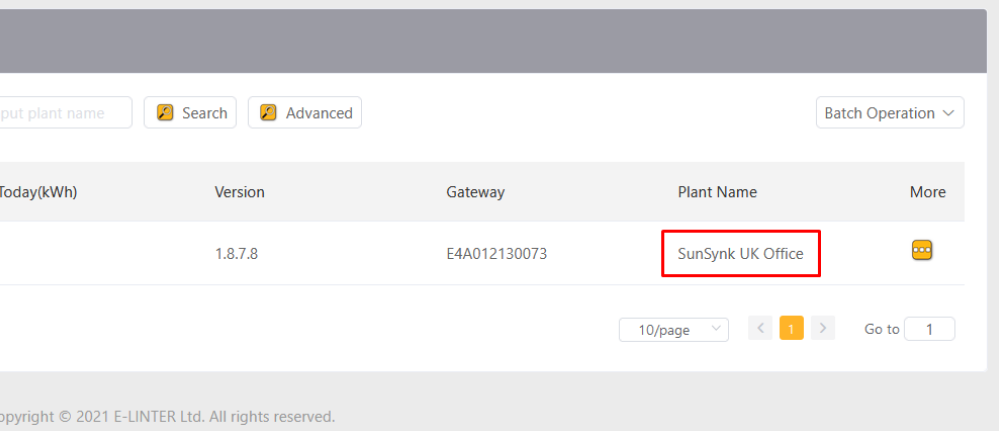
Task: Select page 1 in pagination
Action: [x=791, y=328]
